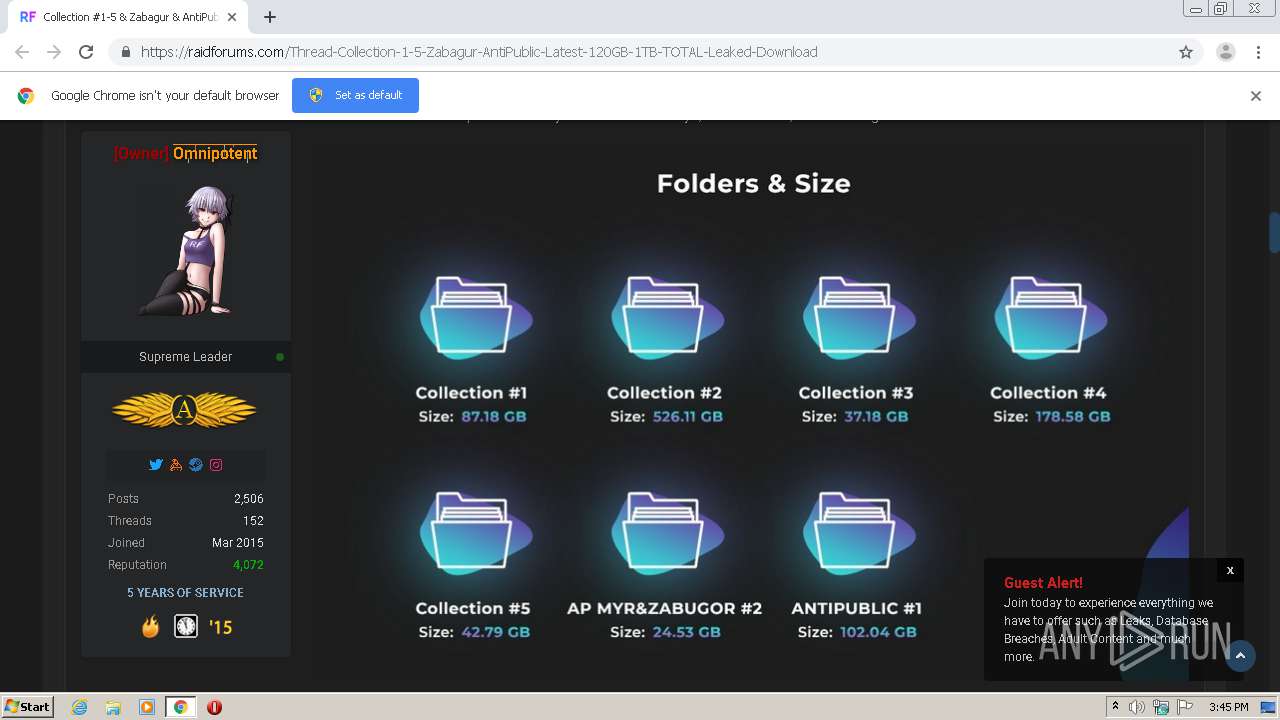Image resolution: width=1280 pixels, height=720 pixels.
Task: Click the 2,506 posts count
Action: pyautogui.click(x=249, y=499)
